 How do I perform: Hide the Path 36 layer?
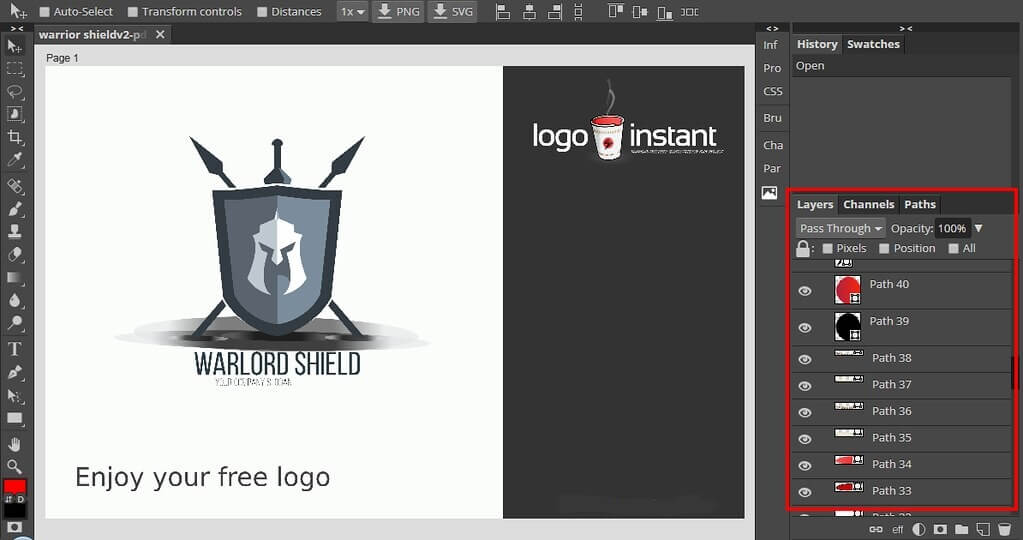tap(805, 412)
